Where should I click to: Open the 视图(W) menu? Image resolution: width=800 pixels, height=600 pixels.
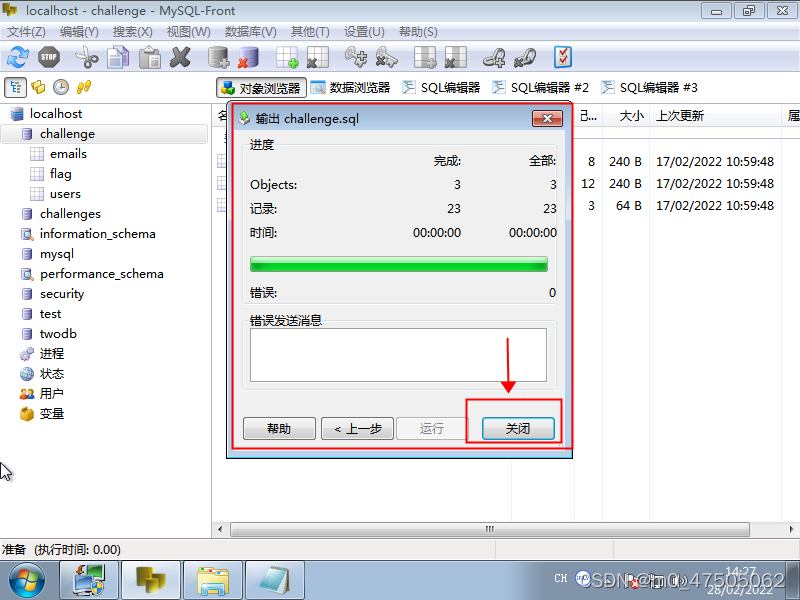point(188,32)
